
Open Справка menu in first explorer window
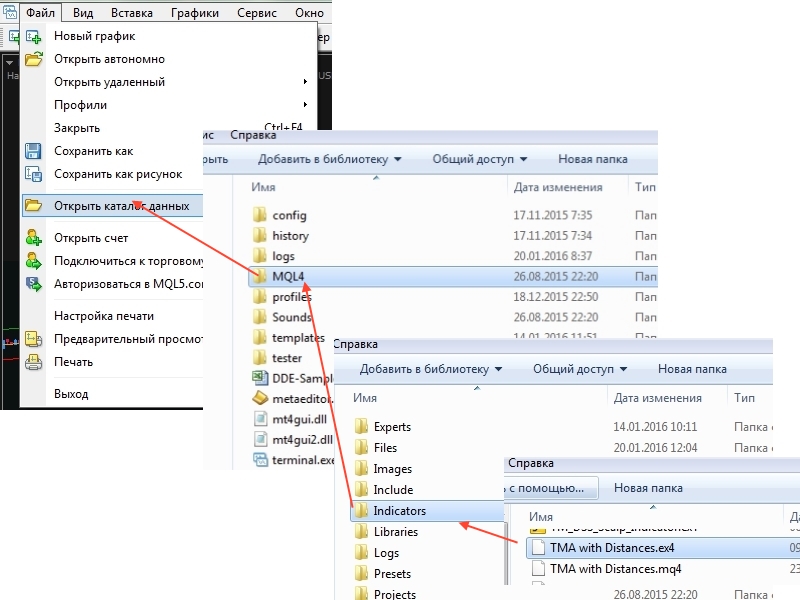click(x=253, y=135)
